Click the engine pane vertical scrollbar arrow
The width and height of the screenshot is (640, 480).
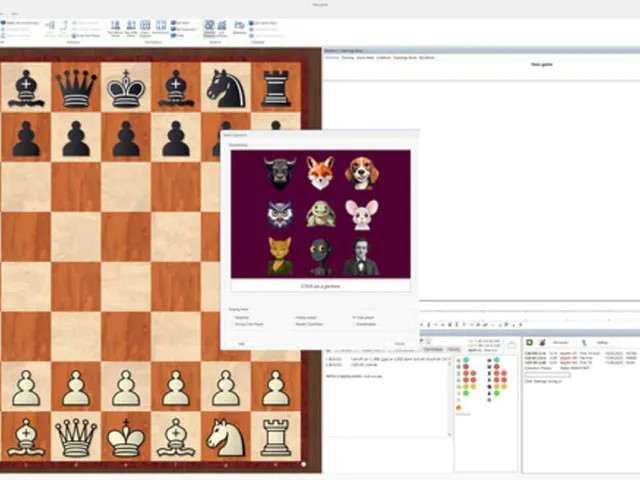449,434
